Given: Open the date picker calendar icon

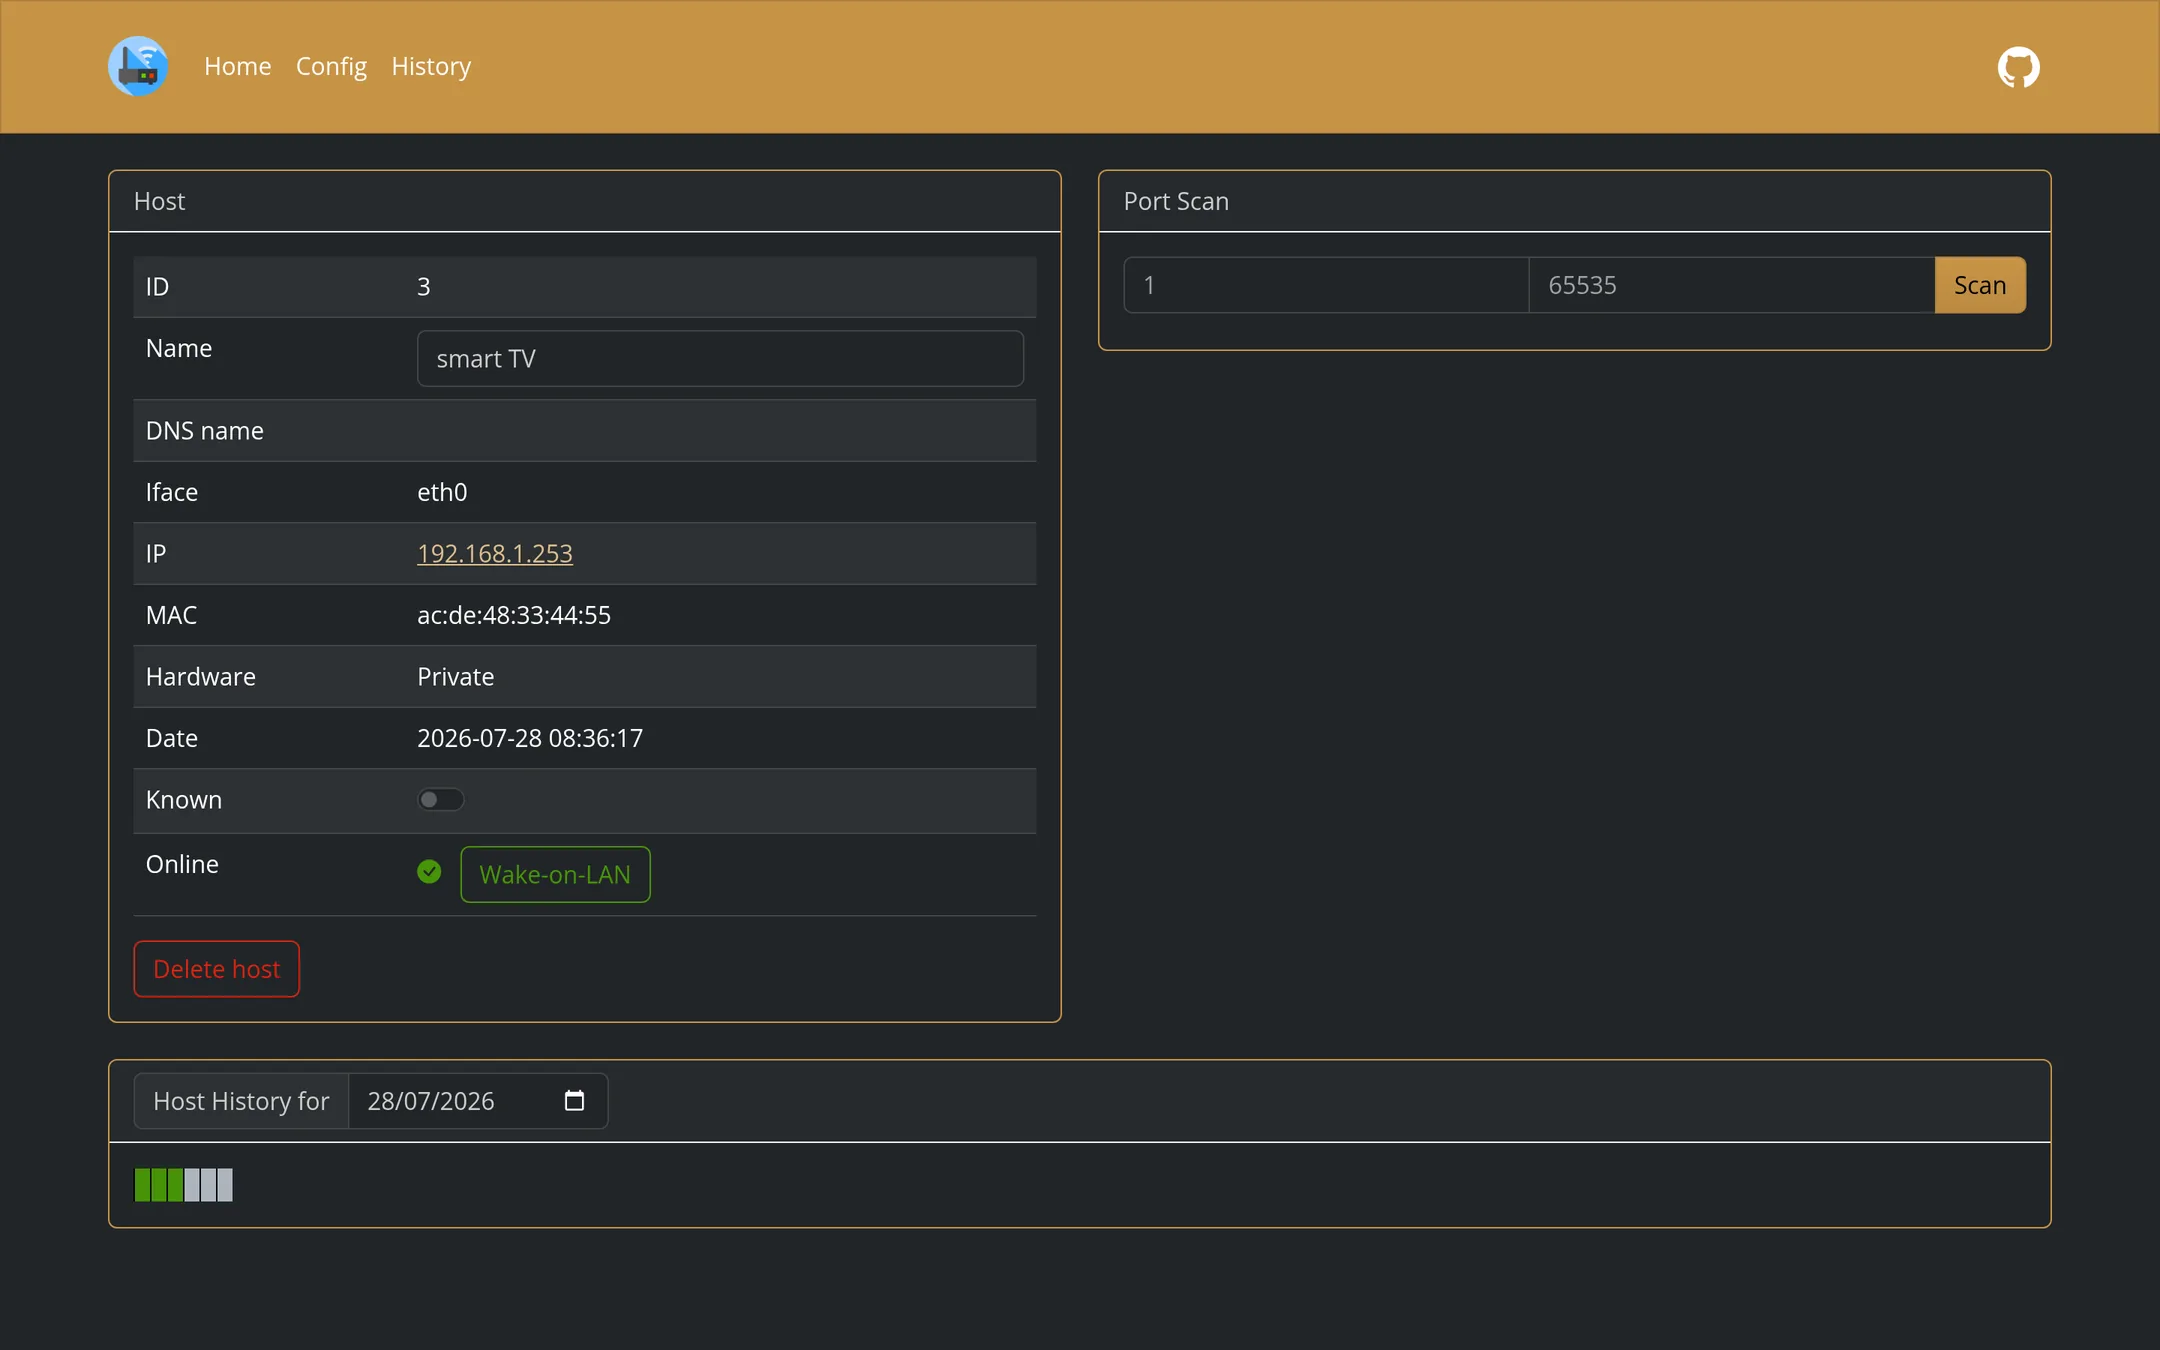Looking at the screenshot, I should tap(574, 1101).
